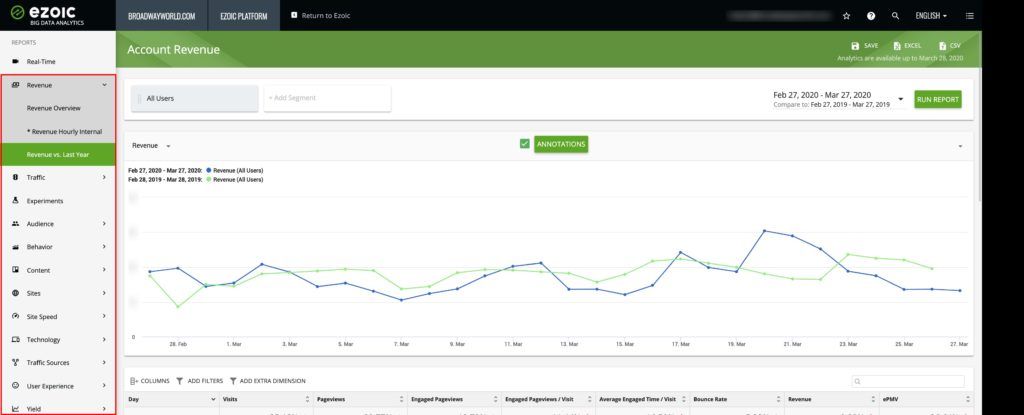Open the date range dropdown arrow

tap(901, 99)
